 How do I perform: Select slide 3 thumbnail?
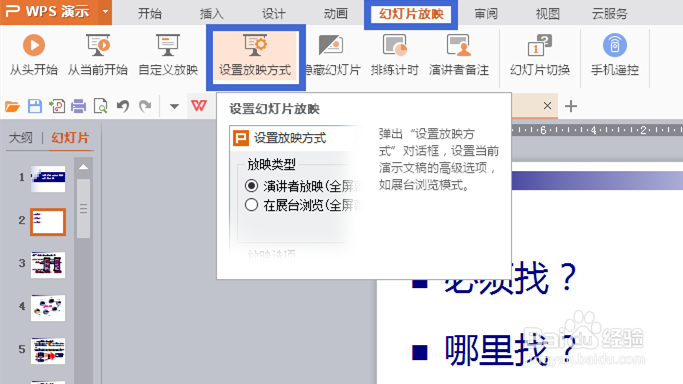coord(48,265)
